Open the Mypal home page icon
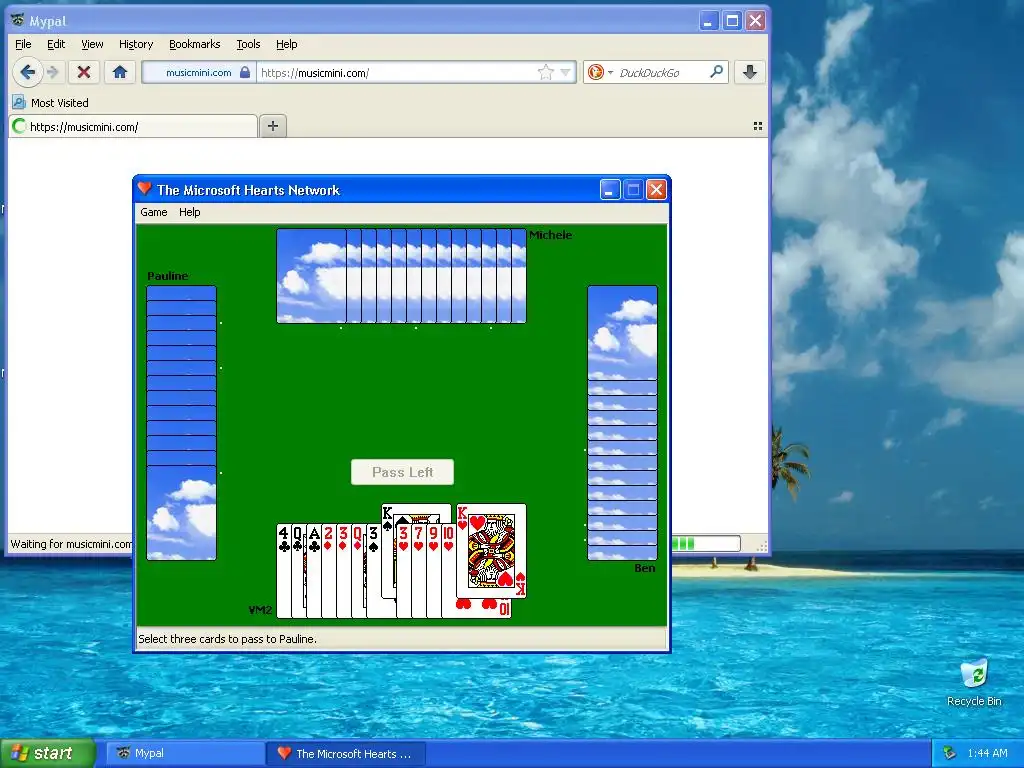 click(120, 72)
